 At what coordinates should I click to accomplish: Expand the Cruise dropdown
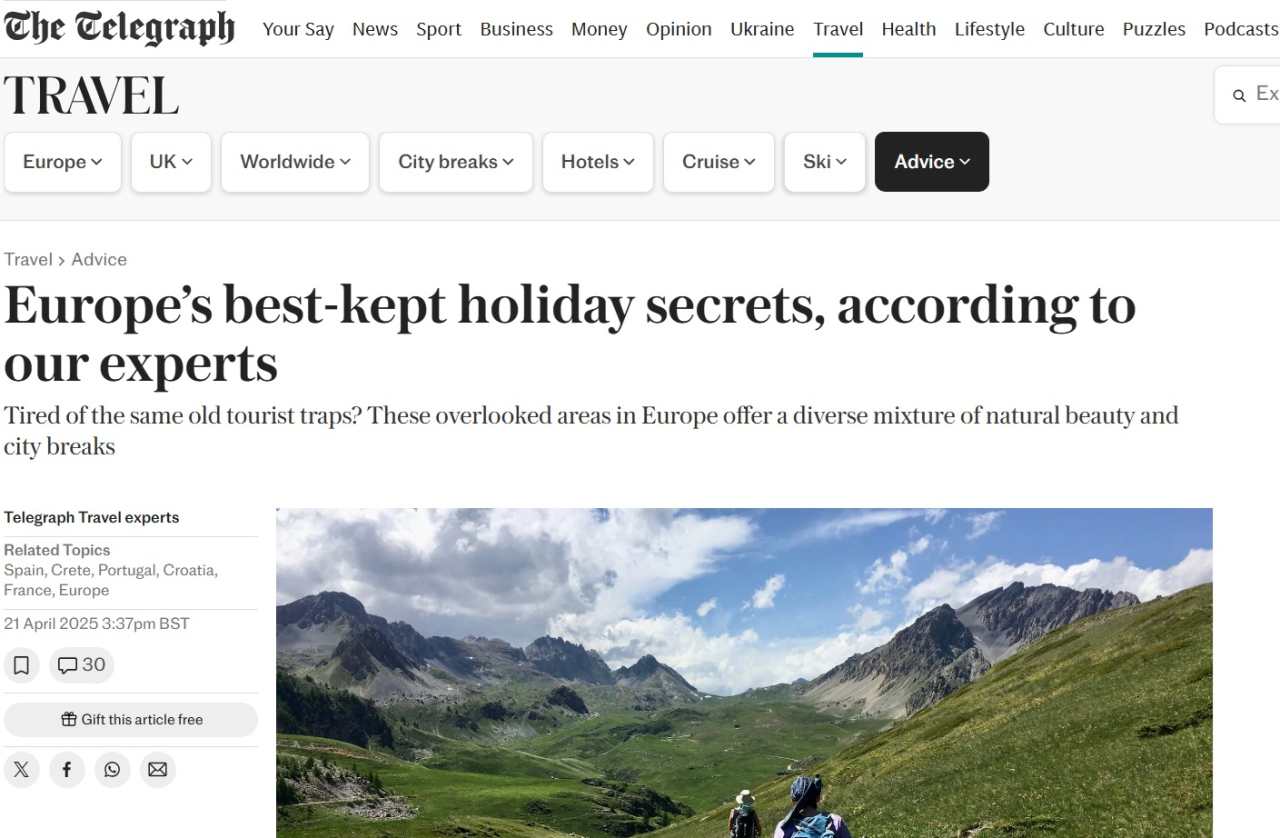[719, 162]
